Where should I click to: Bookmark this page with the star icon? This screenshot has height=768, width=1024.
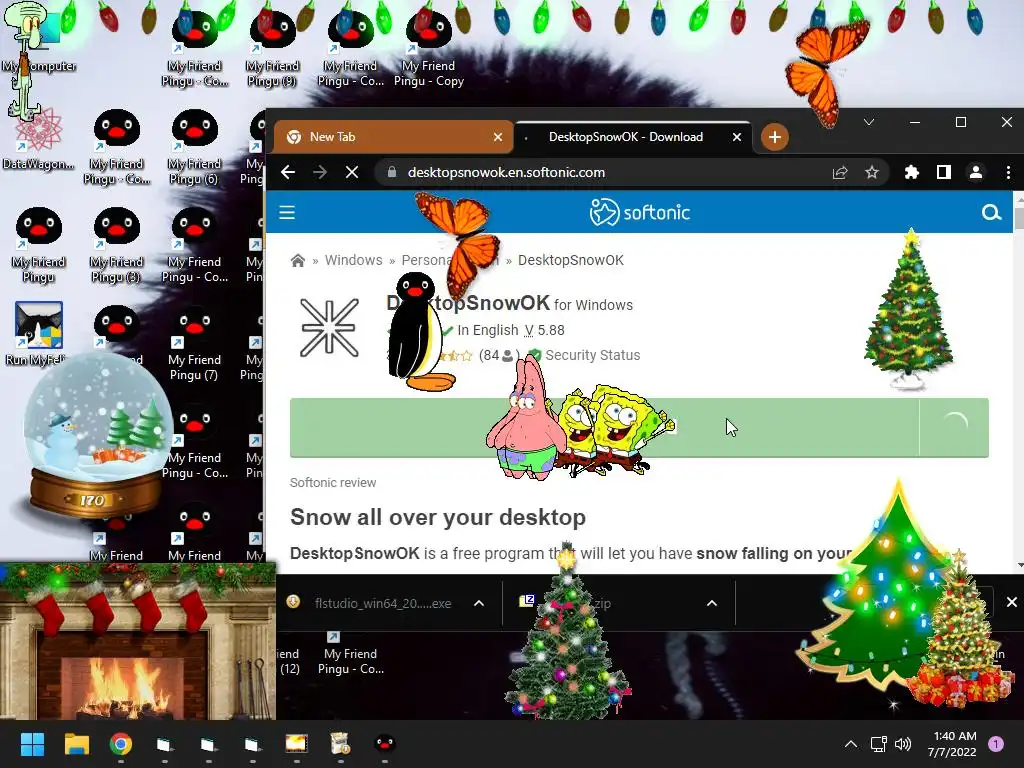tap(872, 172)
